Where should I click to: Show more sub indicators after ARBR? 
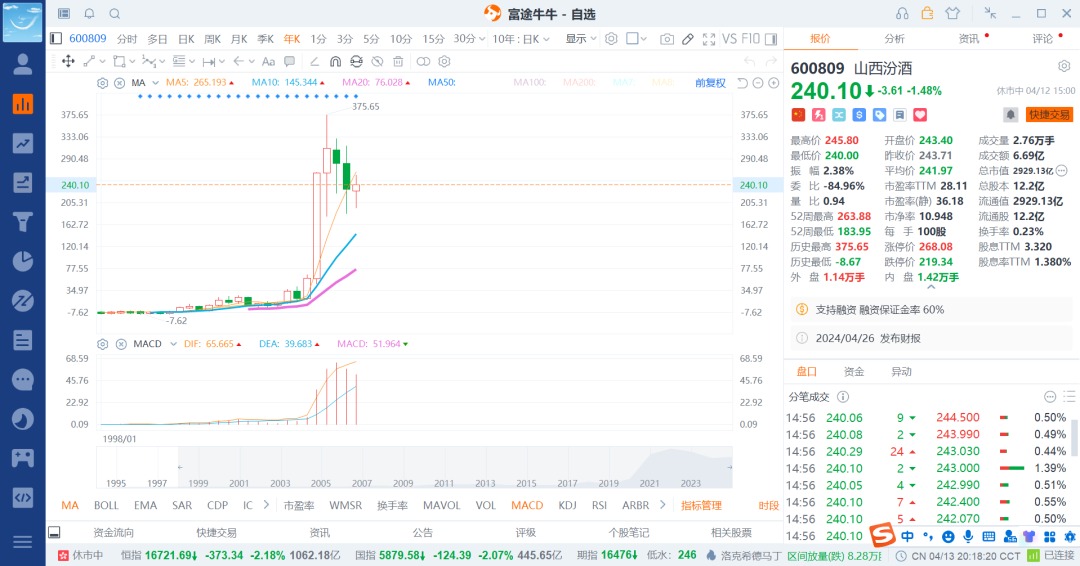[x=663, y=505]
